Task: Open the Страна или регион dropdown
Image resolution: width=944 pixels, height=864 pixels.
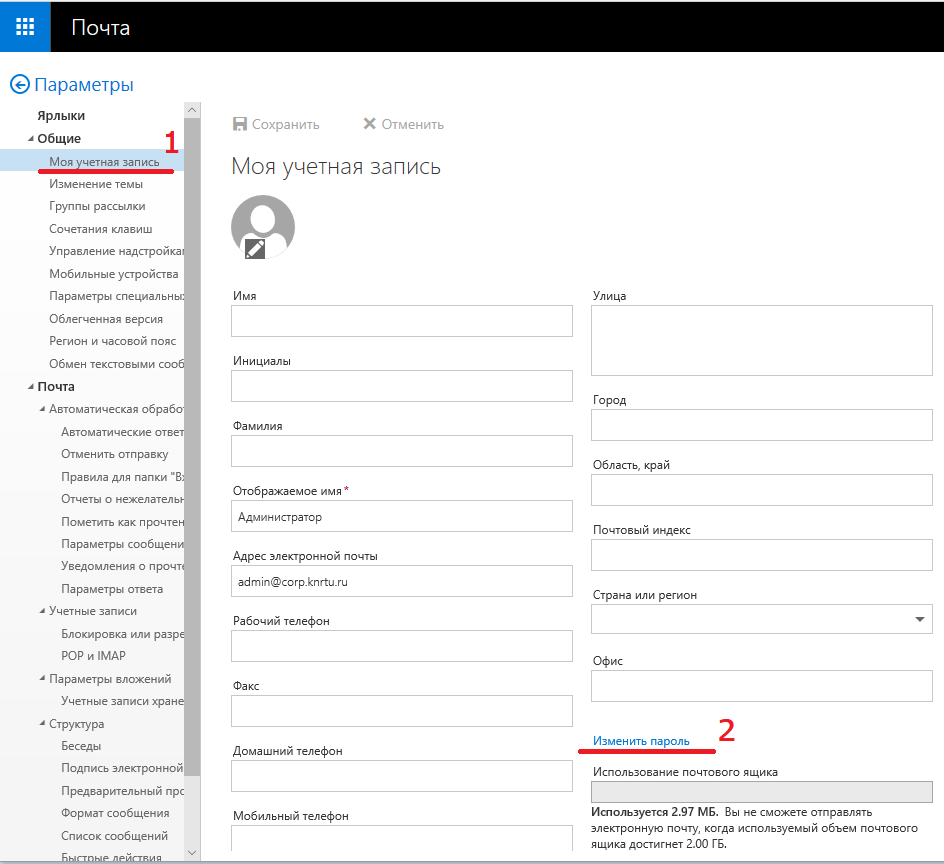Action: click(920, 620)
